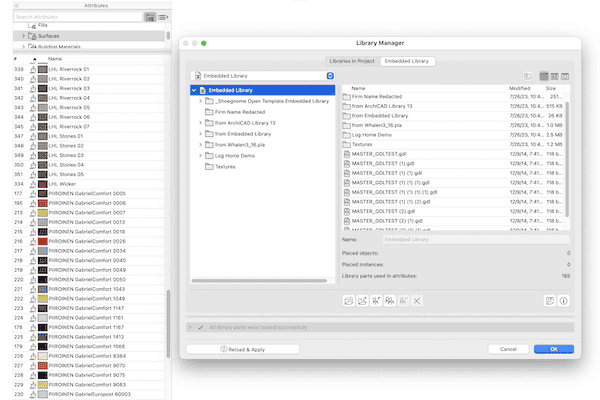
Task: Toggle folder view icon in Attributes panel
Action: (150, 17)
